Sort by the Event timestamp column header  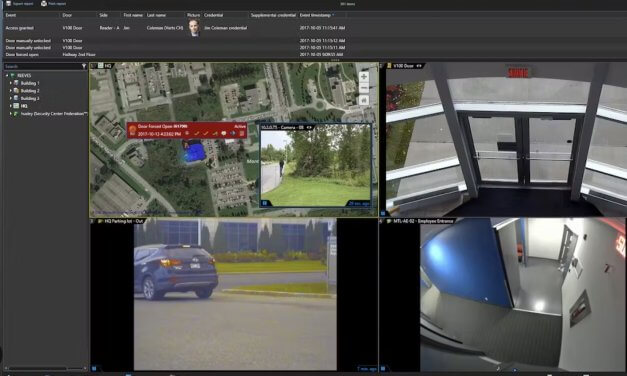click(x=316, y=15)
